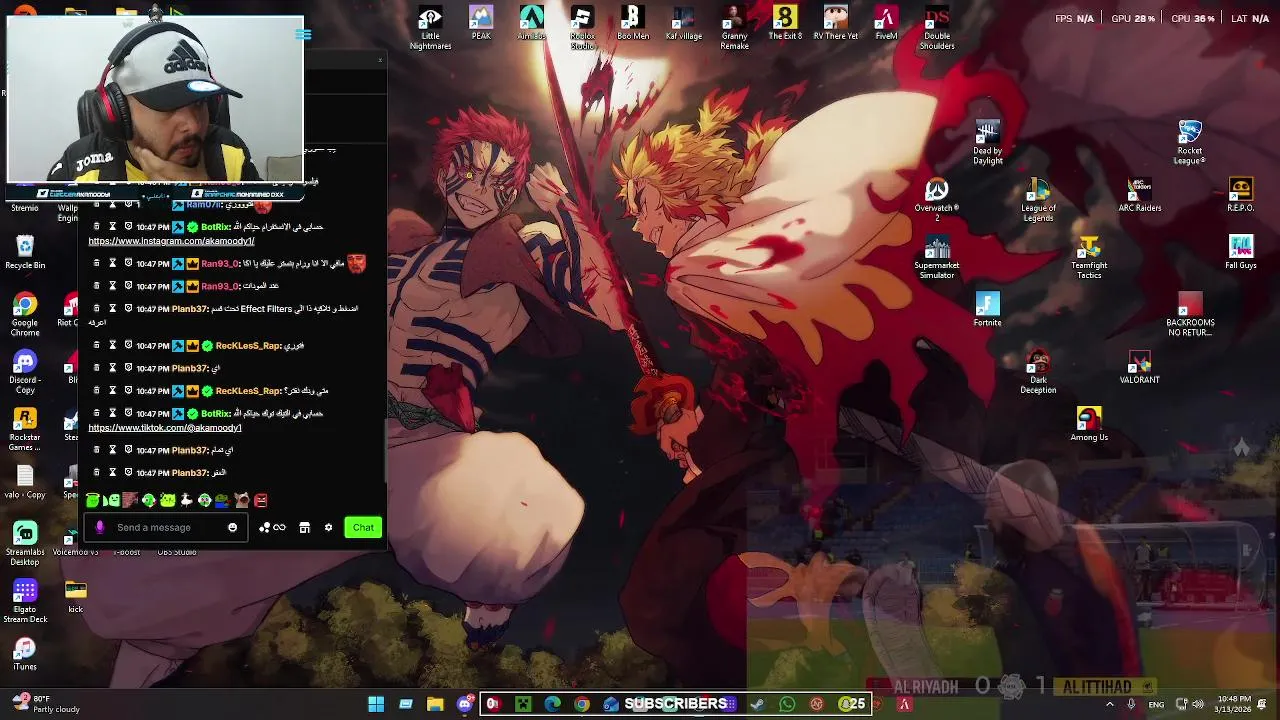Launch Rockstar Games desktop shortcut
The height and width of the screenshot is (720, 1280).
(25, 430)
